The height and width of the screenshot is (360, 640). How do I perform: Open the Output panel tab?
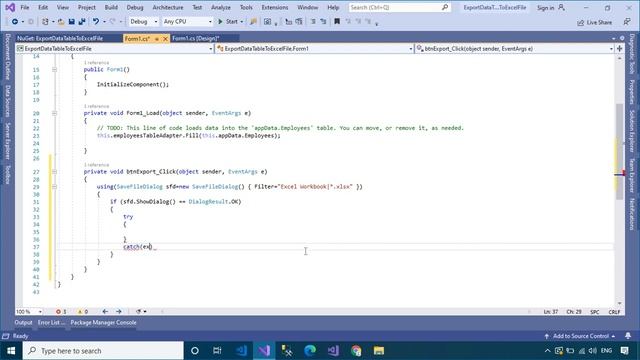tap(23, 322)
